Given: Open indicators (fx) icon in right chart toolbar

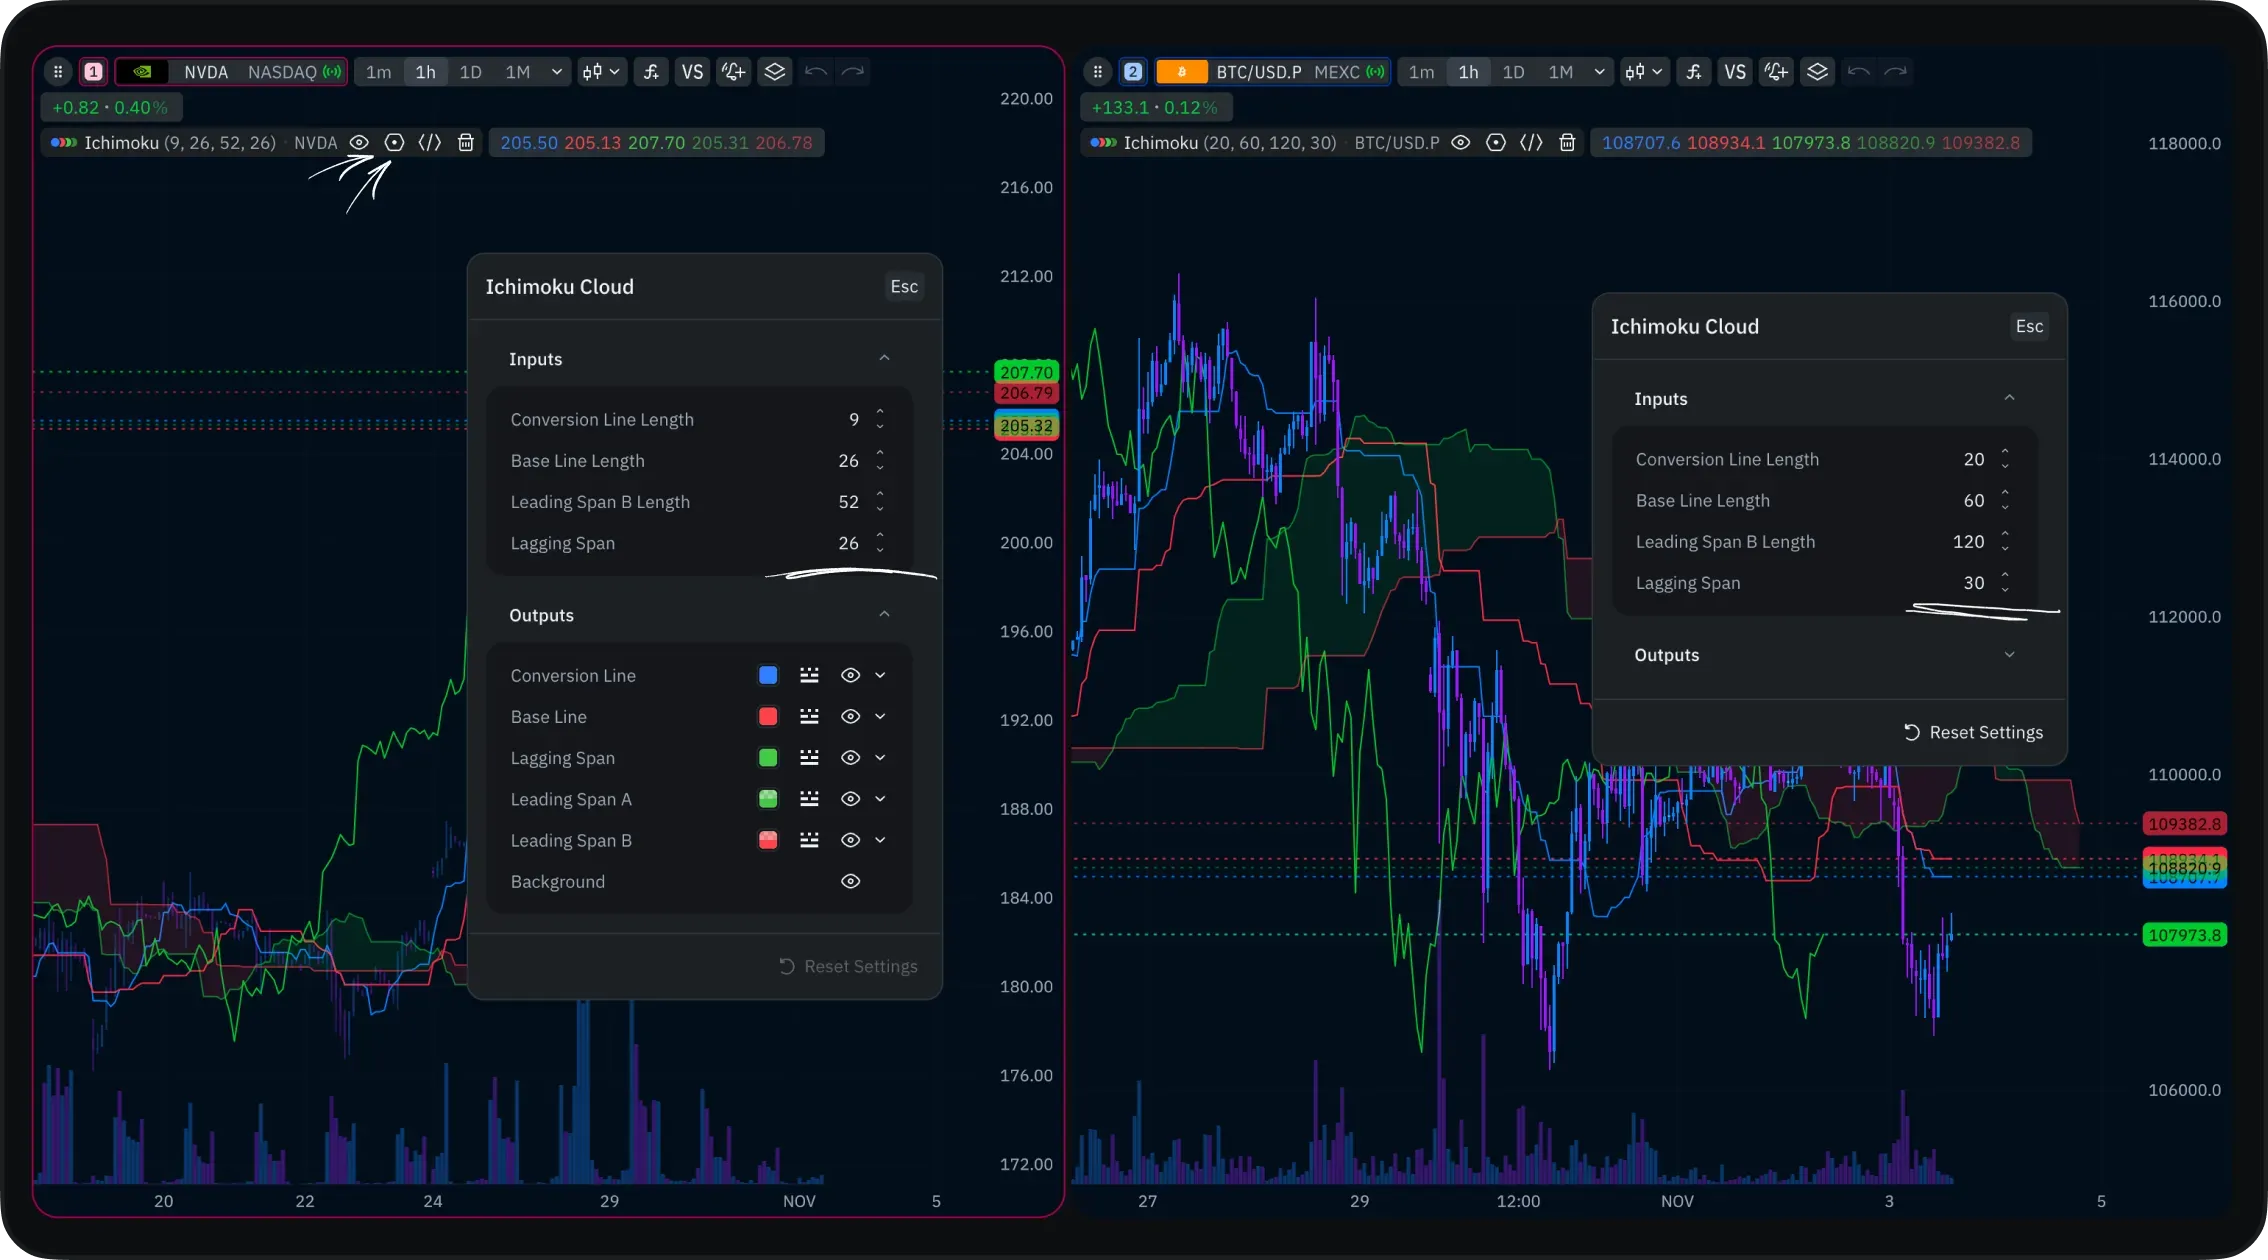Looking at the screenshot, I should click(x=1693, y=72).
